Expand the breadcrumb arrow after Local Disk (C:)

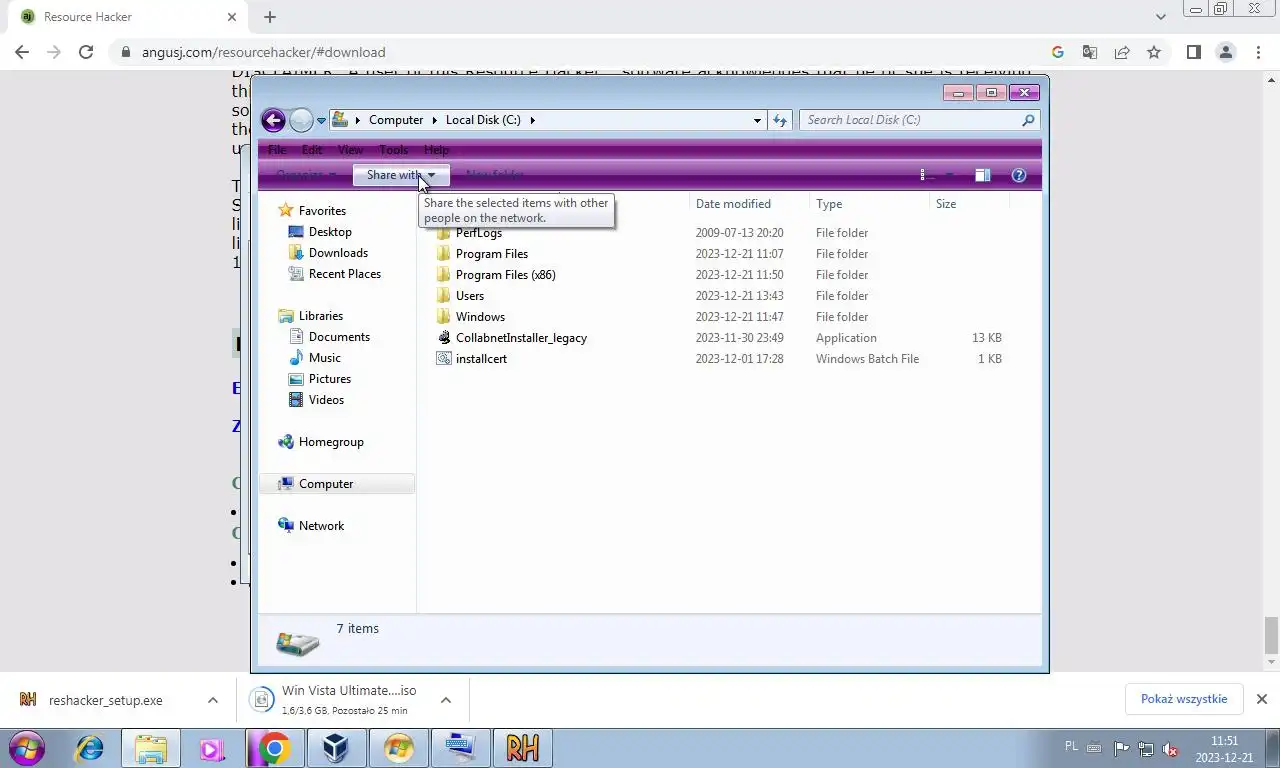pos(532,120)
